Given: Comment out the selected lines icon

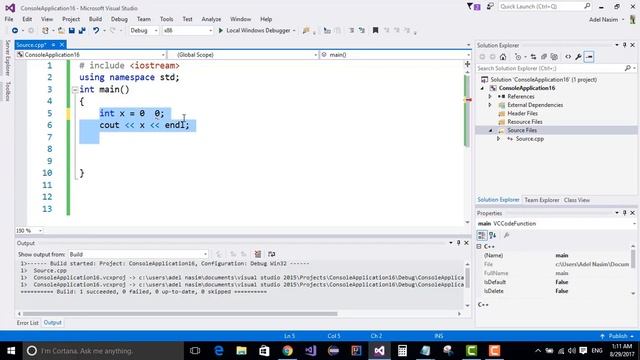Looking at the screenshot, I should [x=351, y=30].
